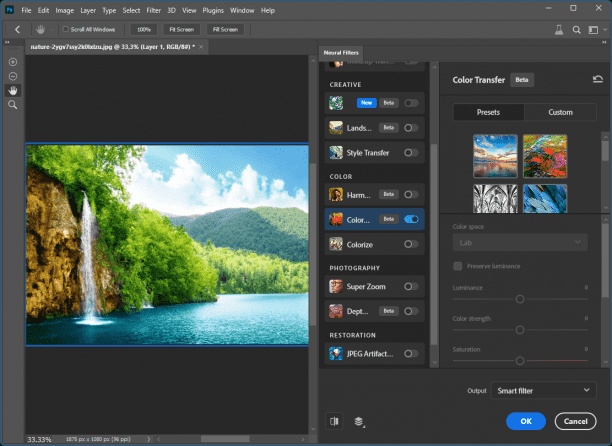
Task: Select the sunset lake preset thumbnail
Action: [495, 156]
